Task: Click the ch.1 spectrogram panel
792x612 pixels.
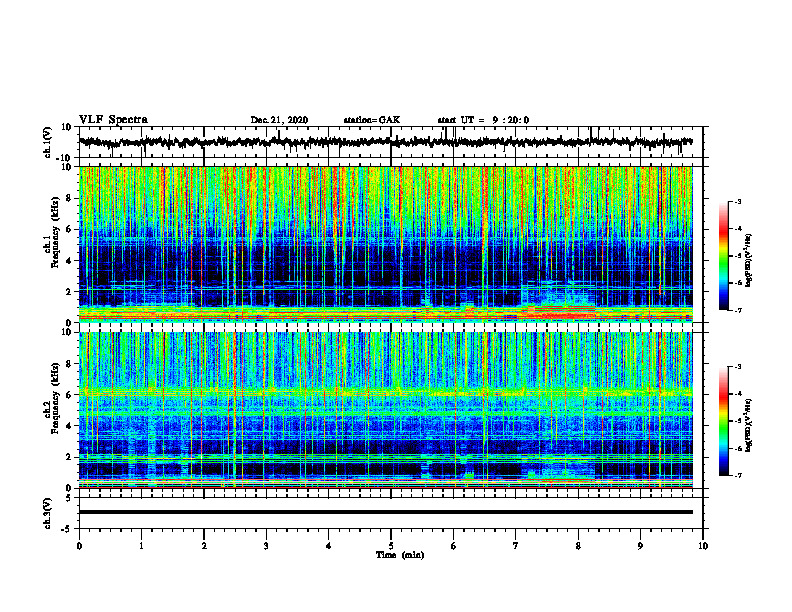Action: 386,244
